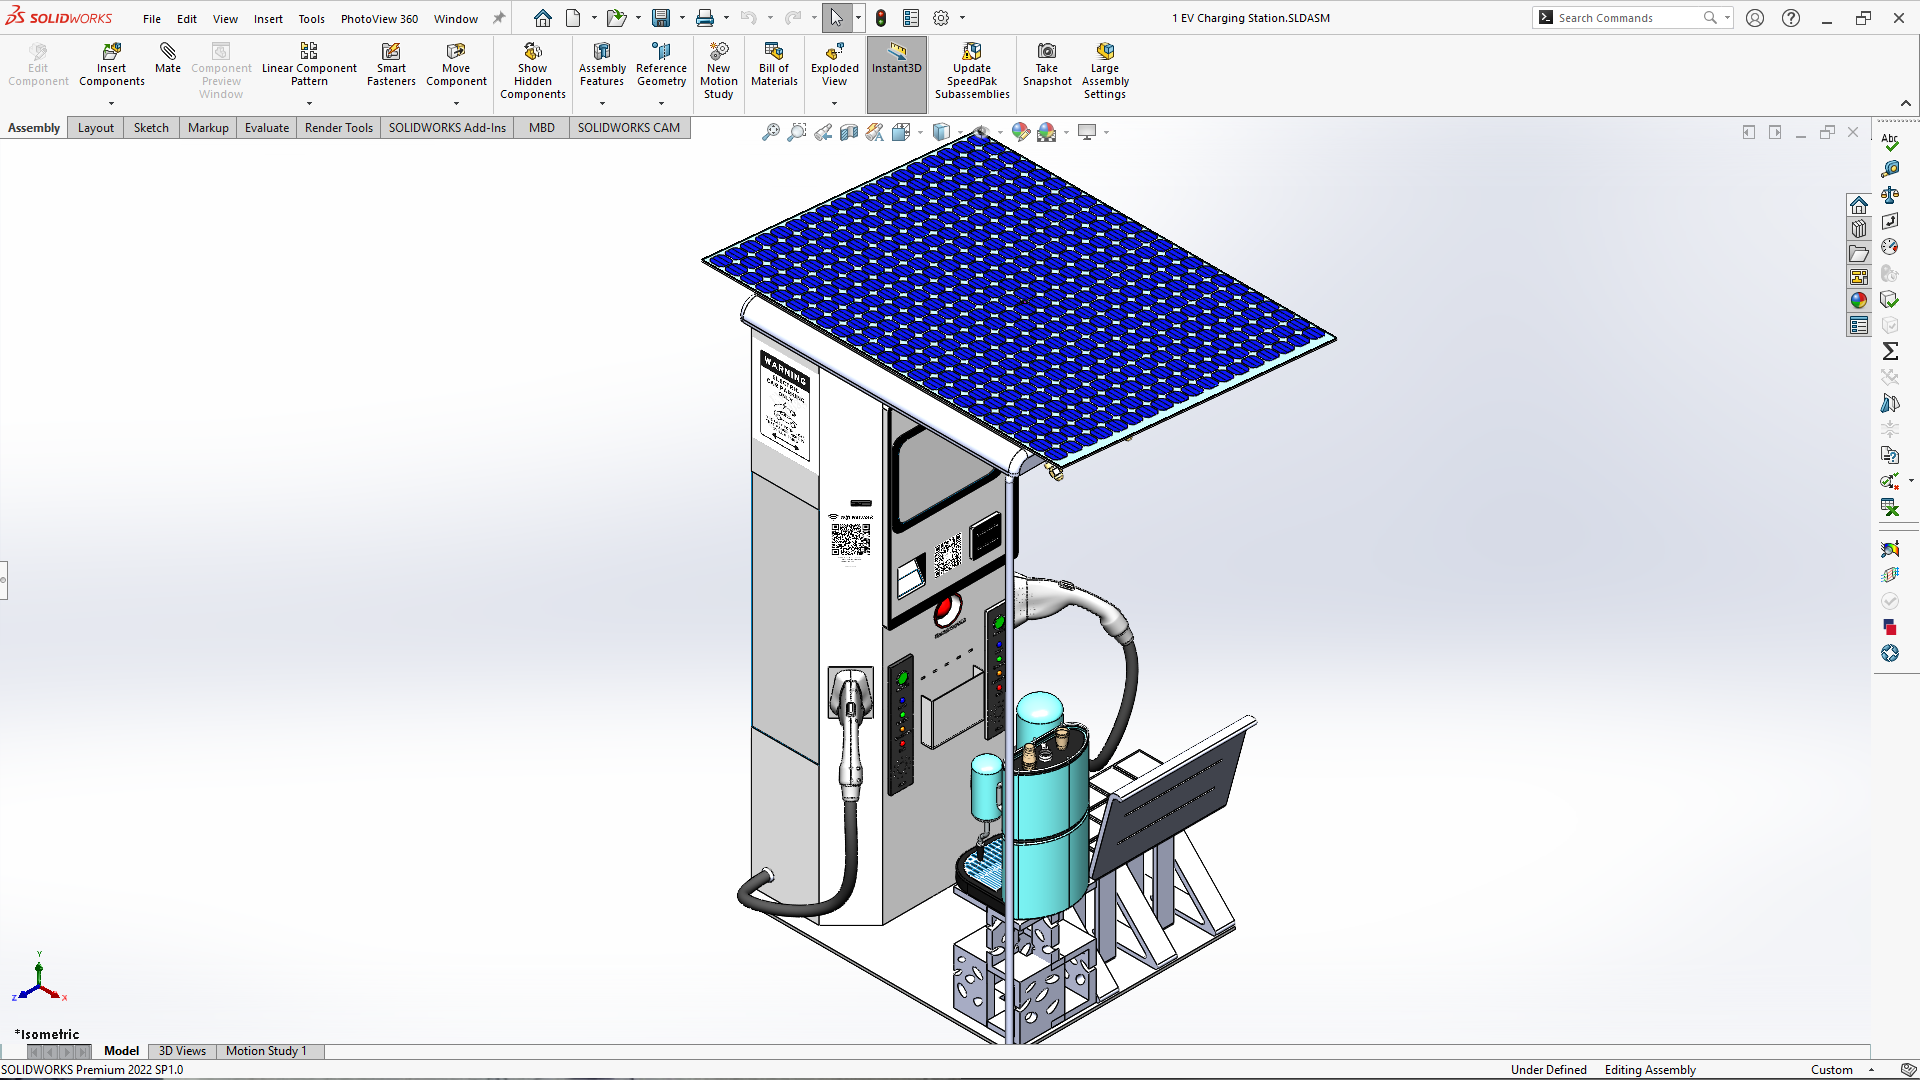Open Motion Study 1 tab
Image resolution: width=1920 pixels, height=1080 pixels.
pos(266,1051)
